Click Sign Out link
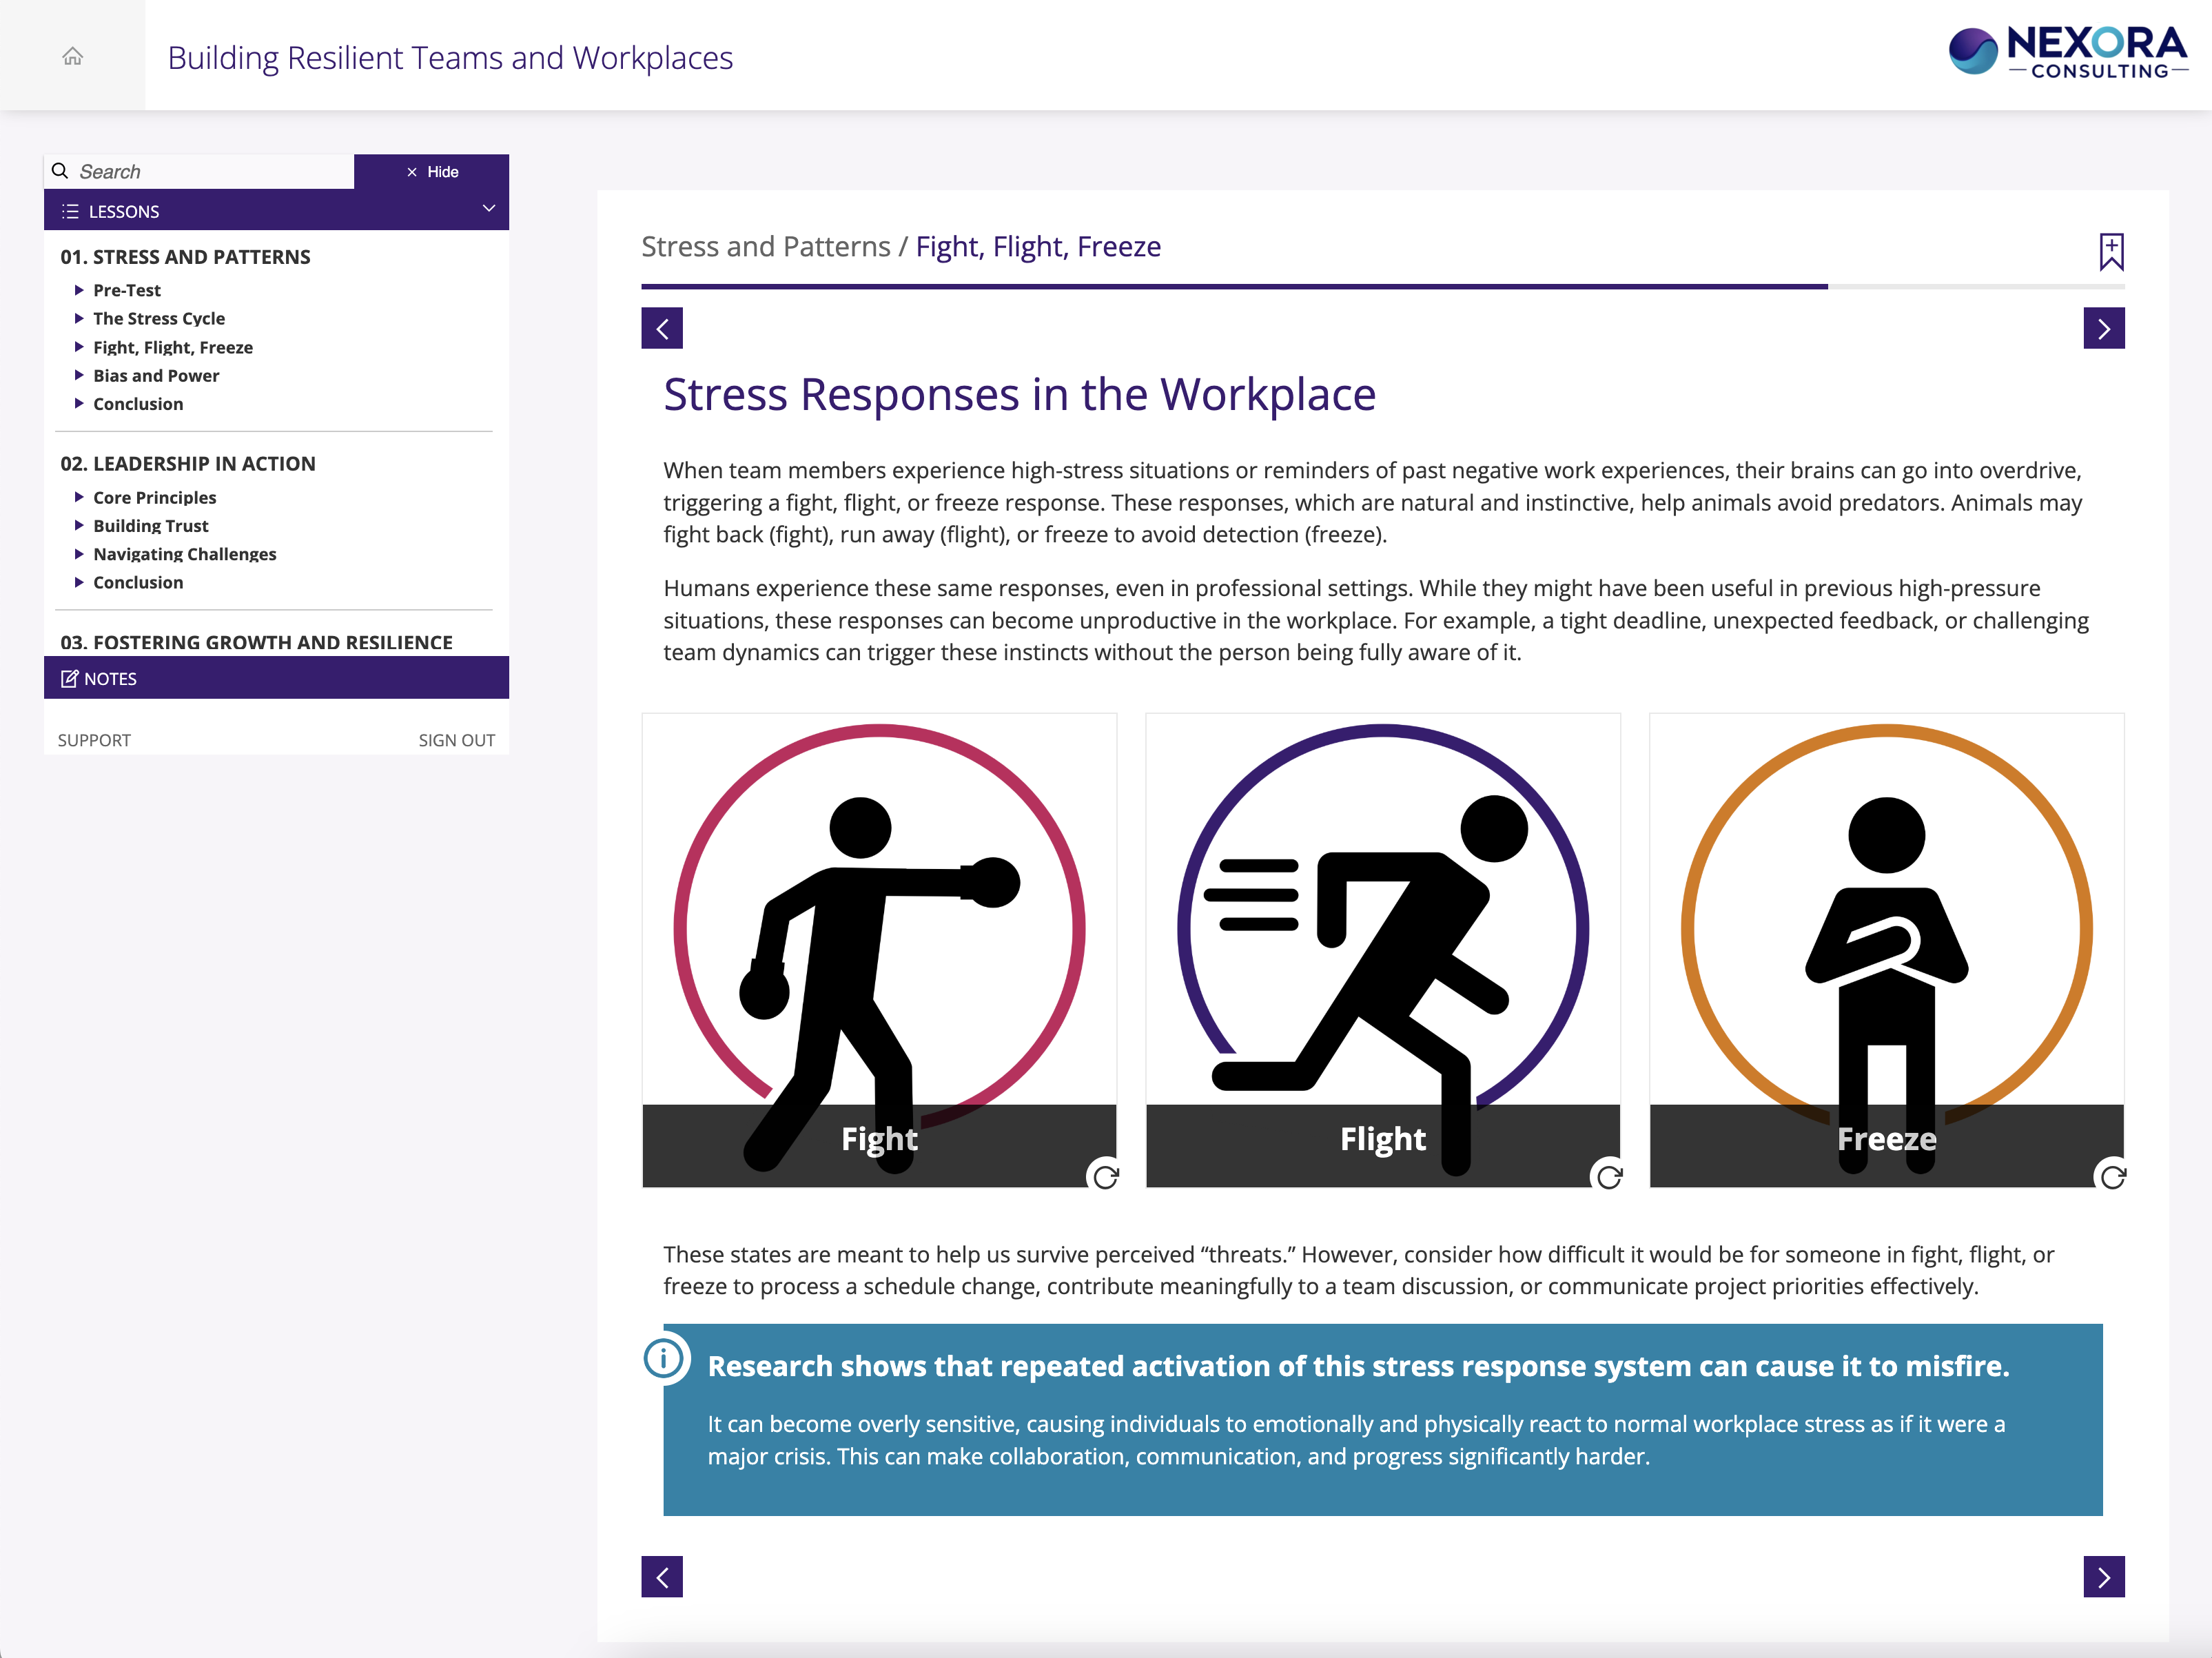The height and width of the screenshot is (1658, 2212). coord(456,740)
